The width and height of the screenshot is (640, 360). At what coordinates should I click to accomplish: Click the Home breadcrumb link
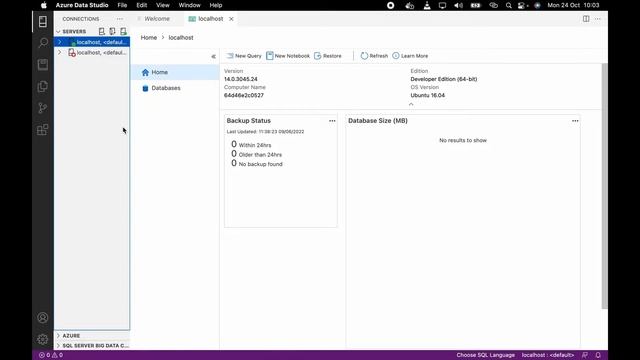coord(149,38)
